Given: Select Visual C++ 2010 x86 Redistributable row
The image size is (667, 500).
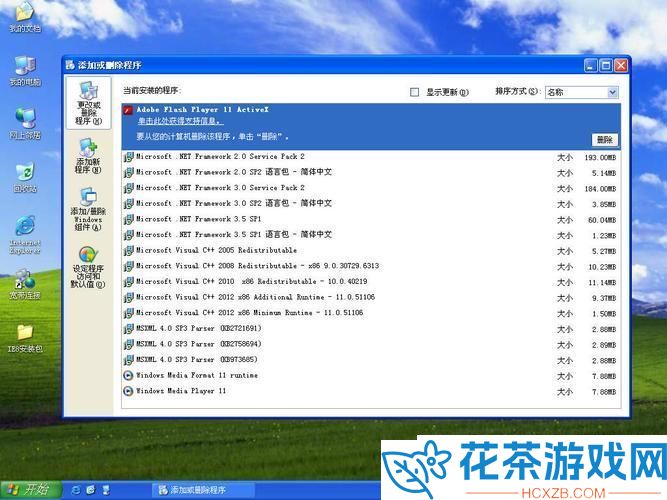Looking at the screenshot, I should [371, 282].
